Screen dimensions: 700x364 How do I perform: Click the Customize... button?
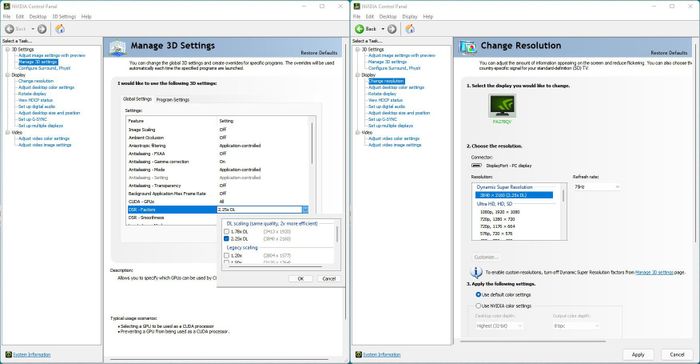(x=486, y=257)
